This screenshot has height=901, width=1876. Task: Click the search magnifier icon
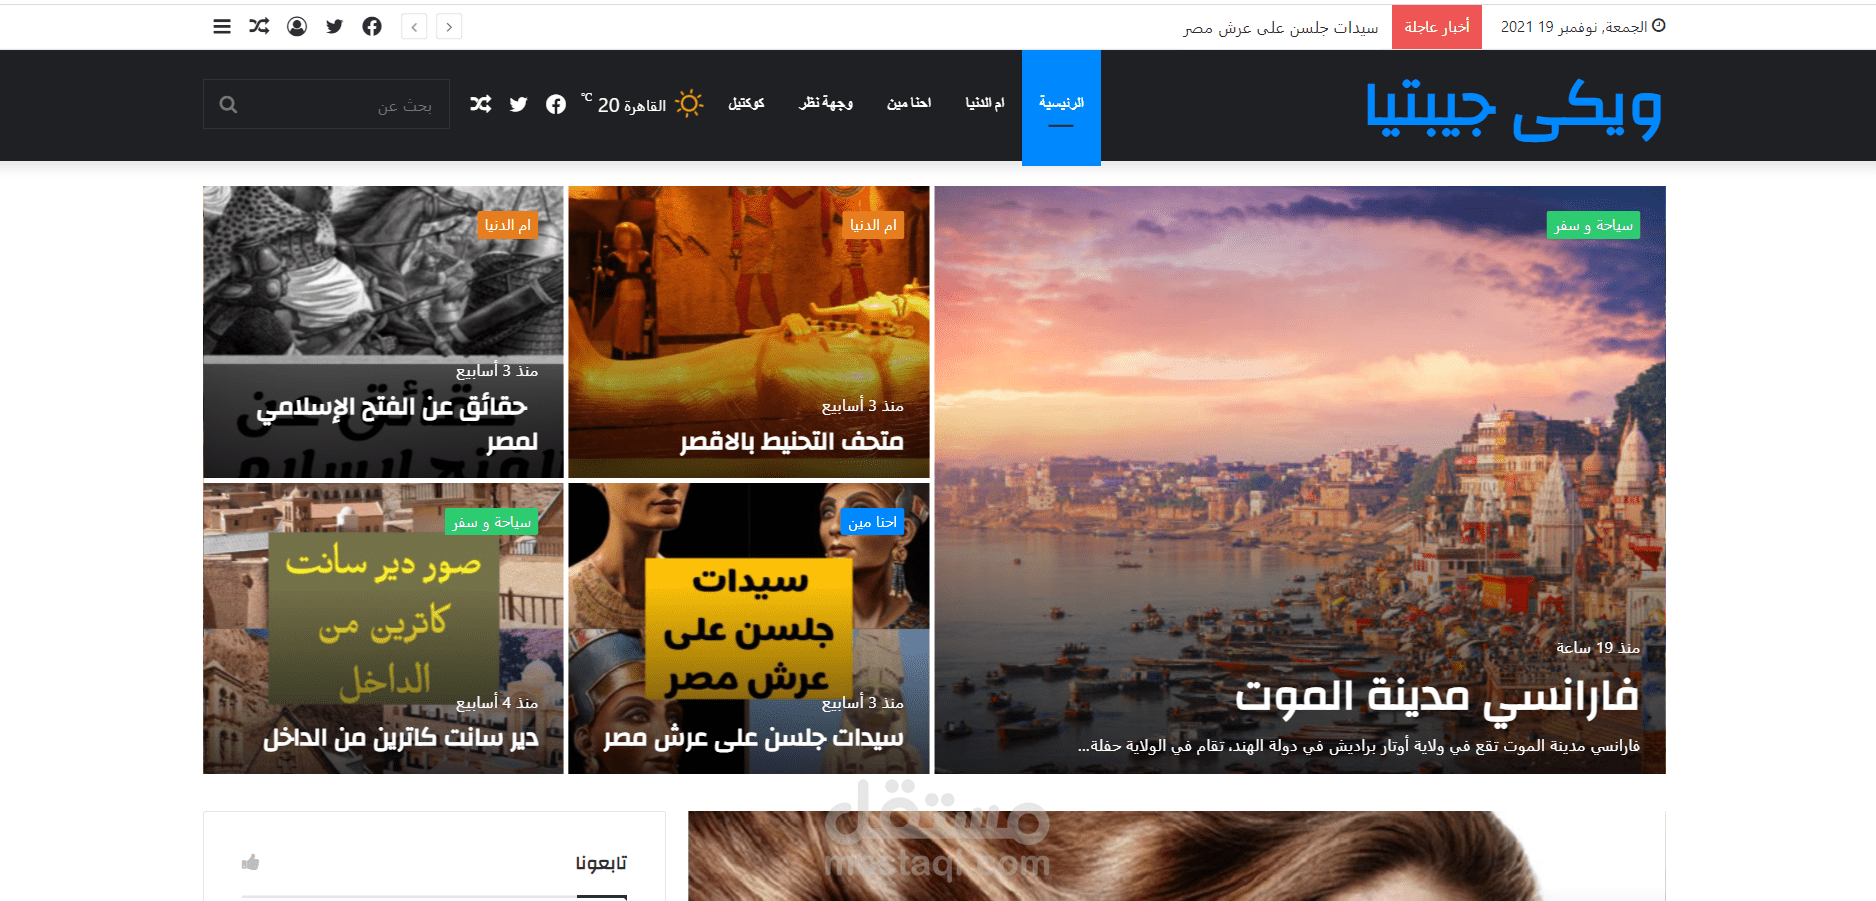[229, 103]
